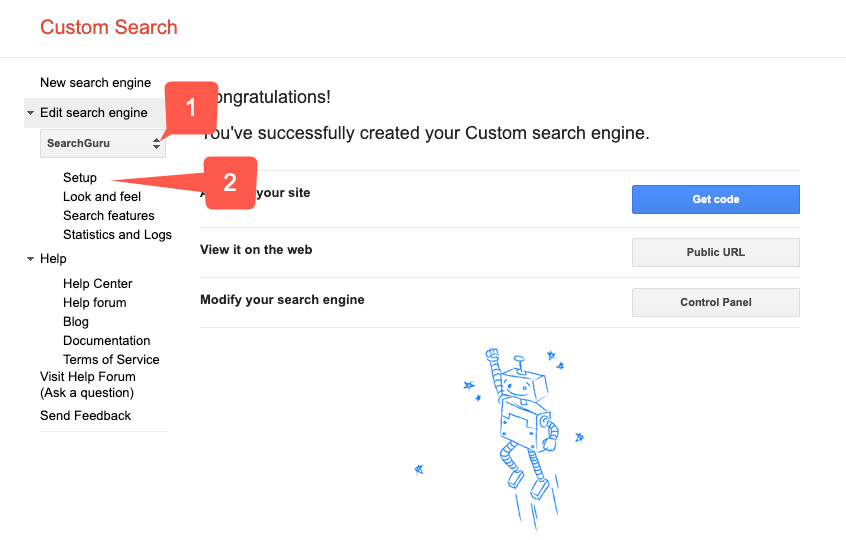The width and height of the screenshot is (846, 540).
Task: Select New search engine
Action: (x=95, y=83)
